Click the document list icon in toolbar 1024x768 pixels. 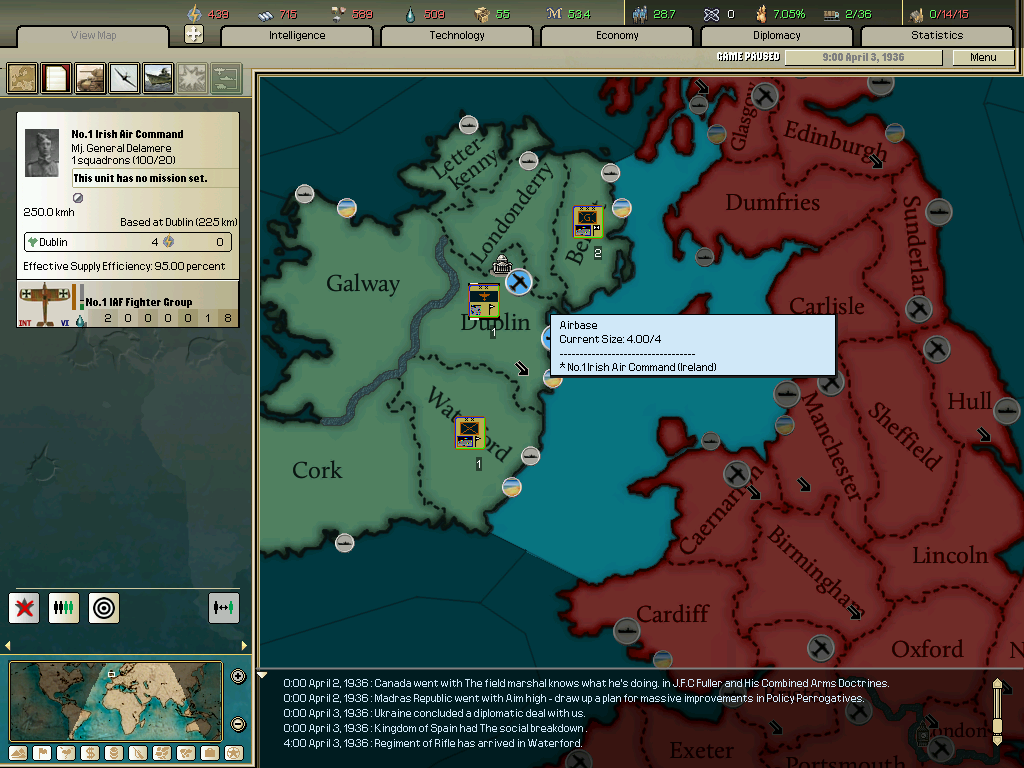tap(56, 77)
